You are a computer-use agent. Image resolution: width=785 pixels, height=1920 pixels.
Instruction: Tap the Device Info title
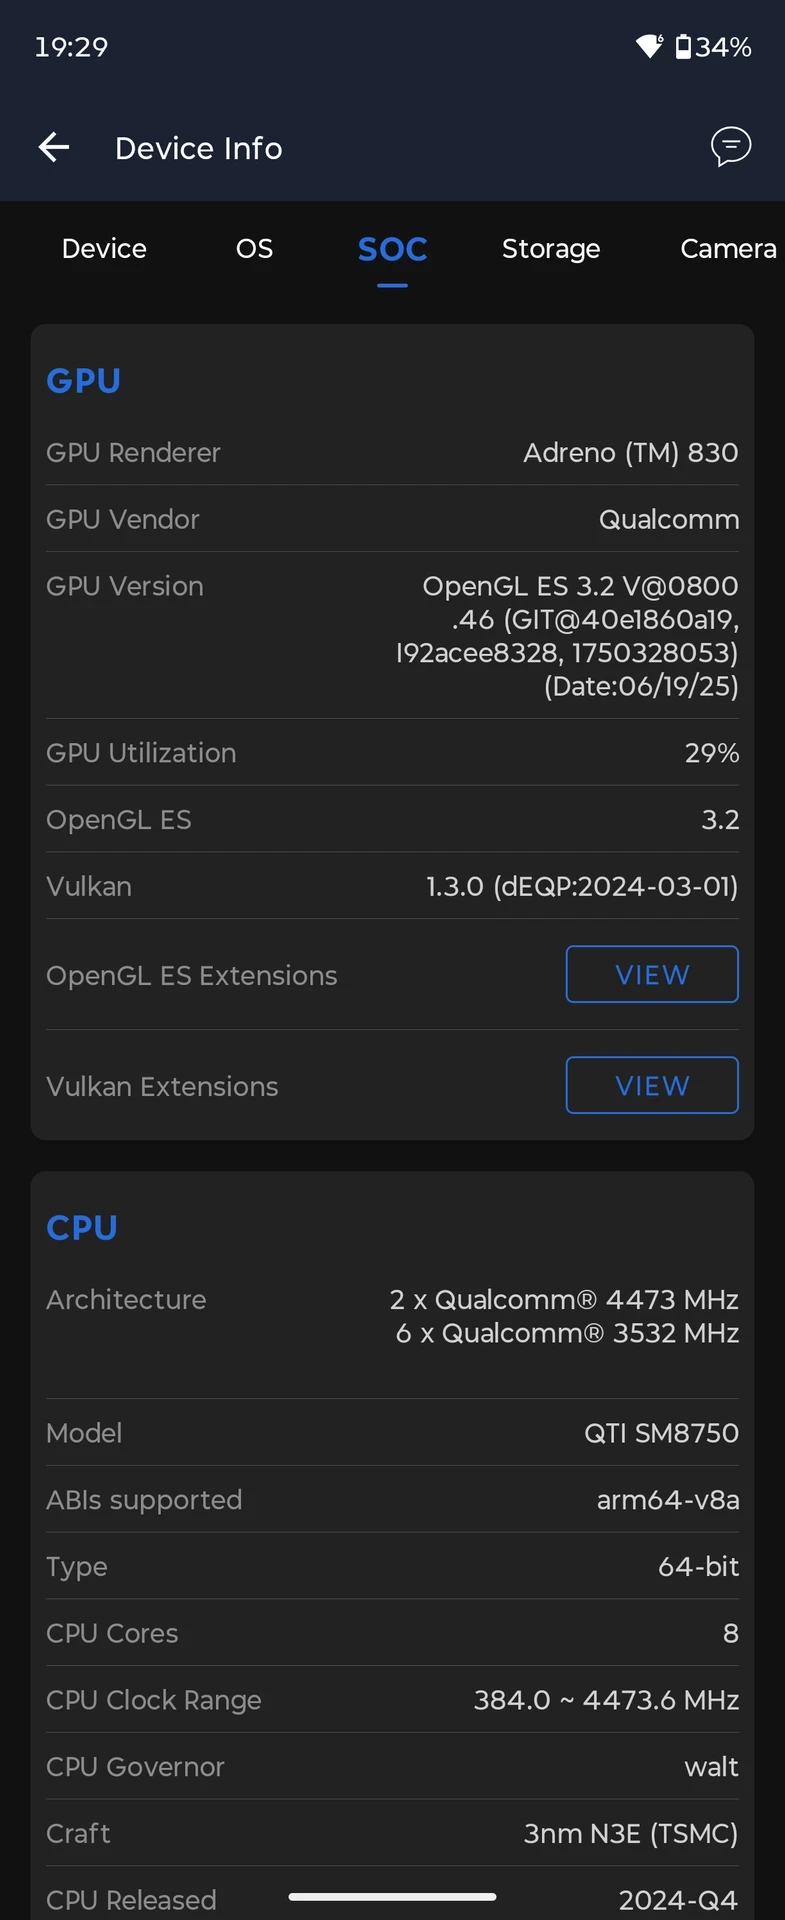coord(199,148)
